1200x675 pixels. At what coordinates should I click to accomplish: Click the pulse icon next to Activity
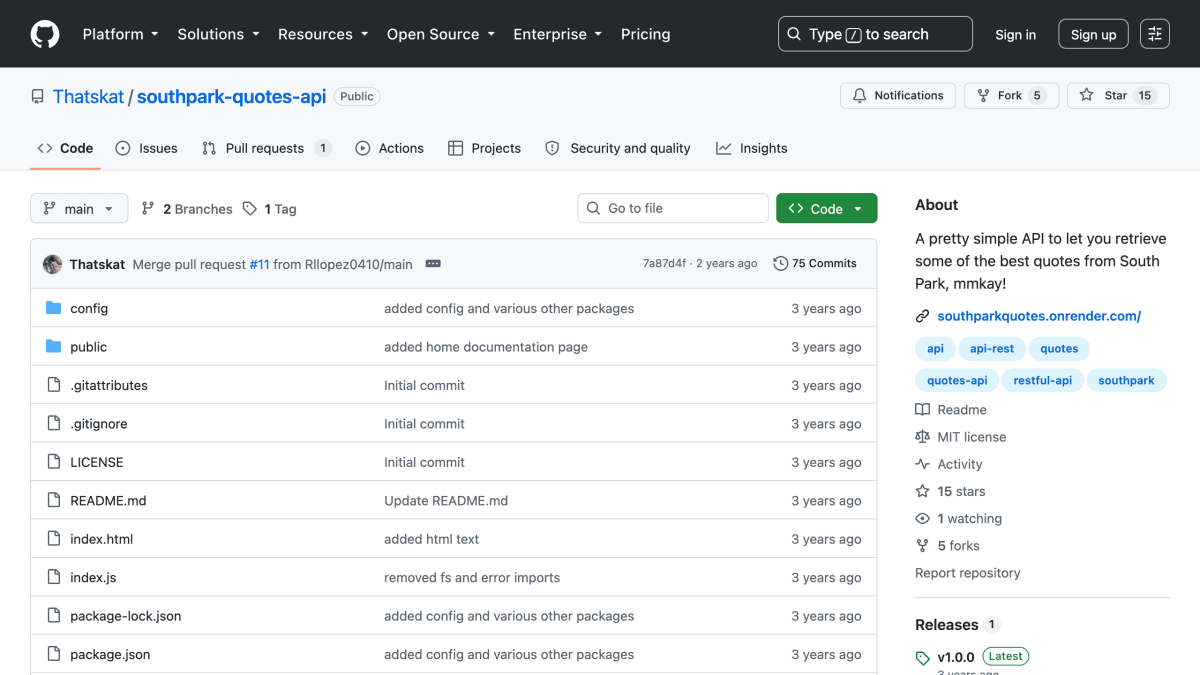[x=922, y=464]
